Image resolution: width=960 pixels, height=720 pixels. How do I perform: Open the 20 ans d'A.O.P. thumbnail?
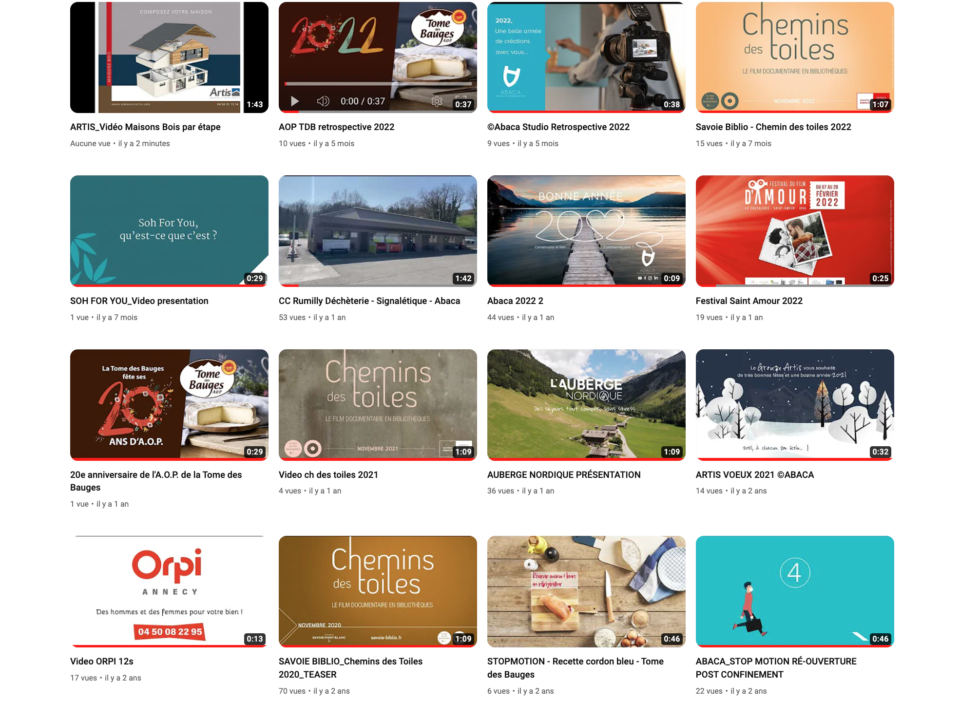(x=169, y=405)
